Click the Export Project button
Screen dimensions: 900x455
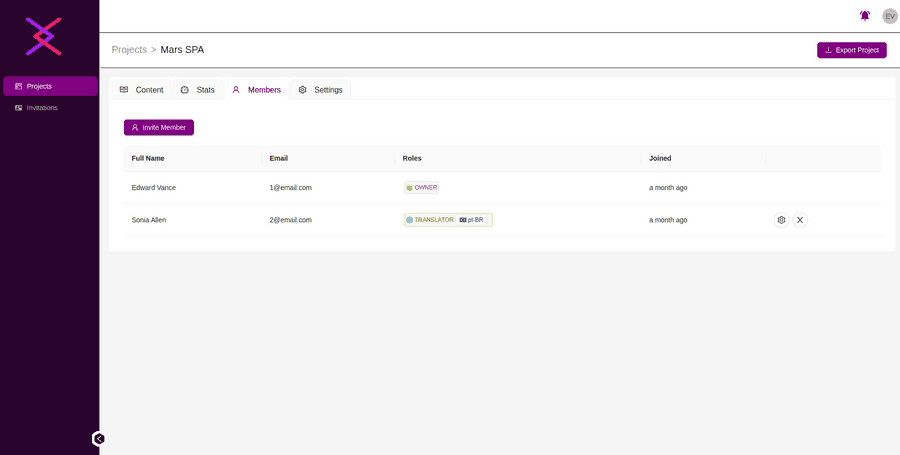tap(851, 50)
